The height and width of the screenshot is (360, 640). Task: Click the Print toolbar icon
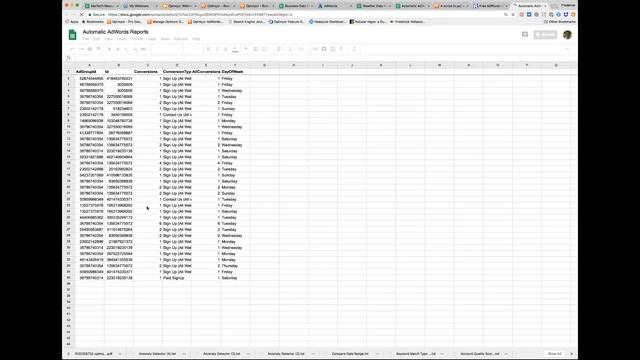click(90, 49)
